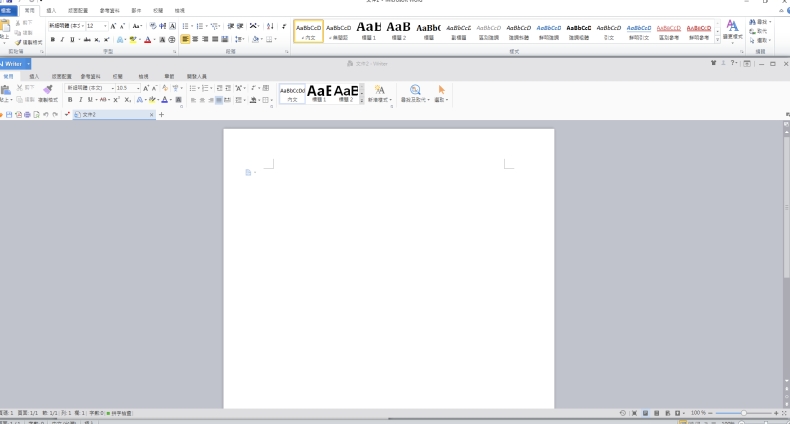Click Writer's undo icon
Image resolution: width=790 pixels, height=424 pixels.
point(46,115)
